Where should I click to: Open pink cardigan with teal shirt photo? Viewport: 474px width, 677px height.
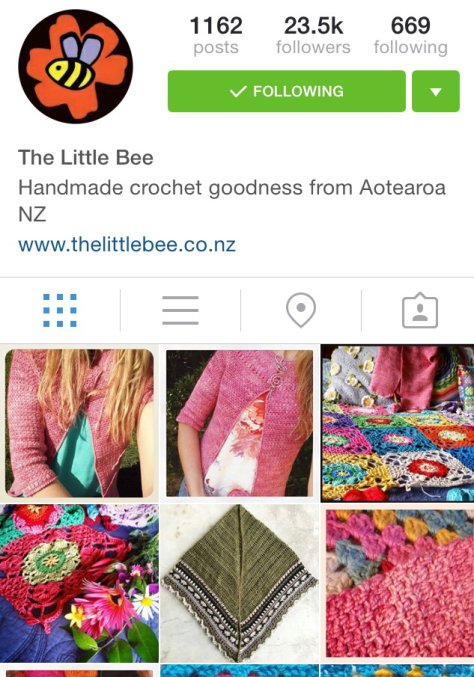point(79,423)
